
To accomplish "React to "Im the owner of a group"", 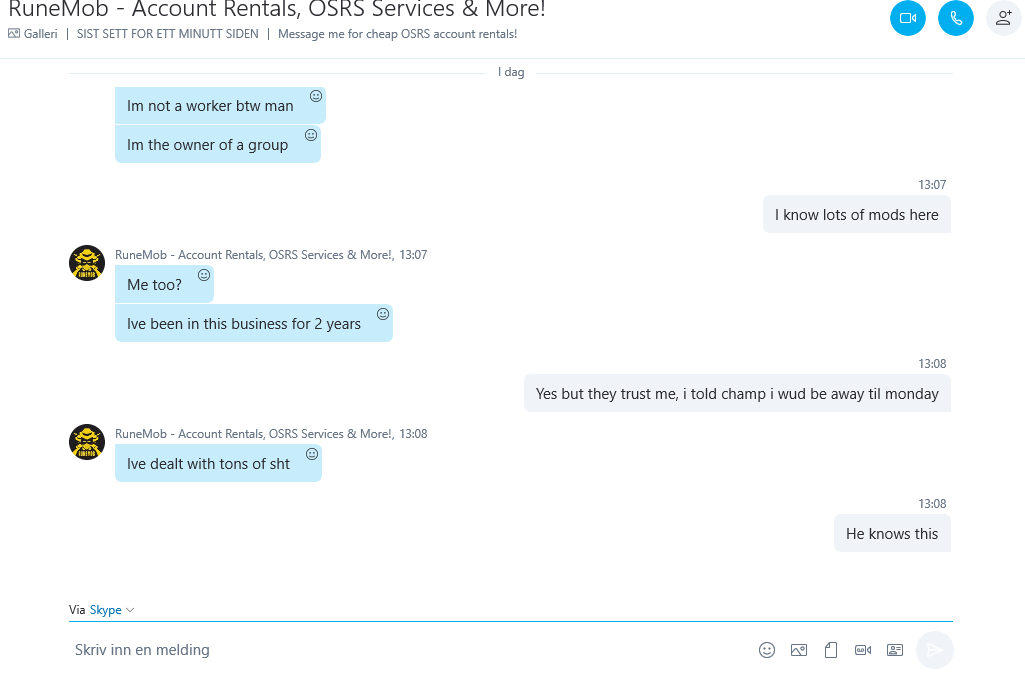I will (311, 135).
